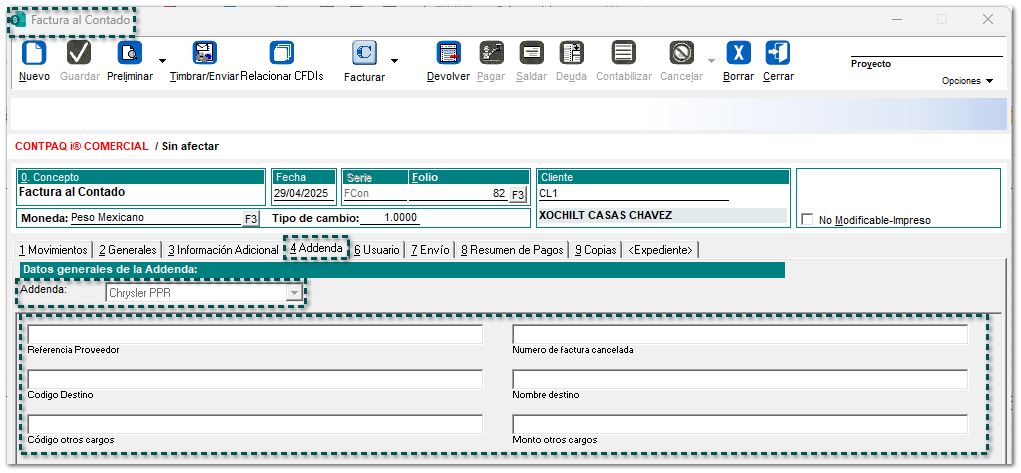
Task: Switch to the 1 Movimientos tab
Action: point(53,250)
